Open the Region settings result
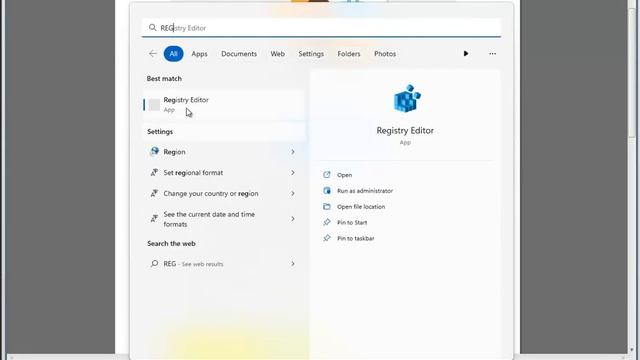This screenshot has height=360, width=640. click(x=224, y=152)
